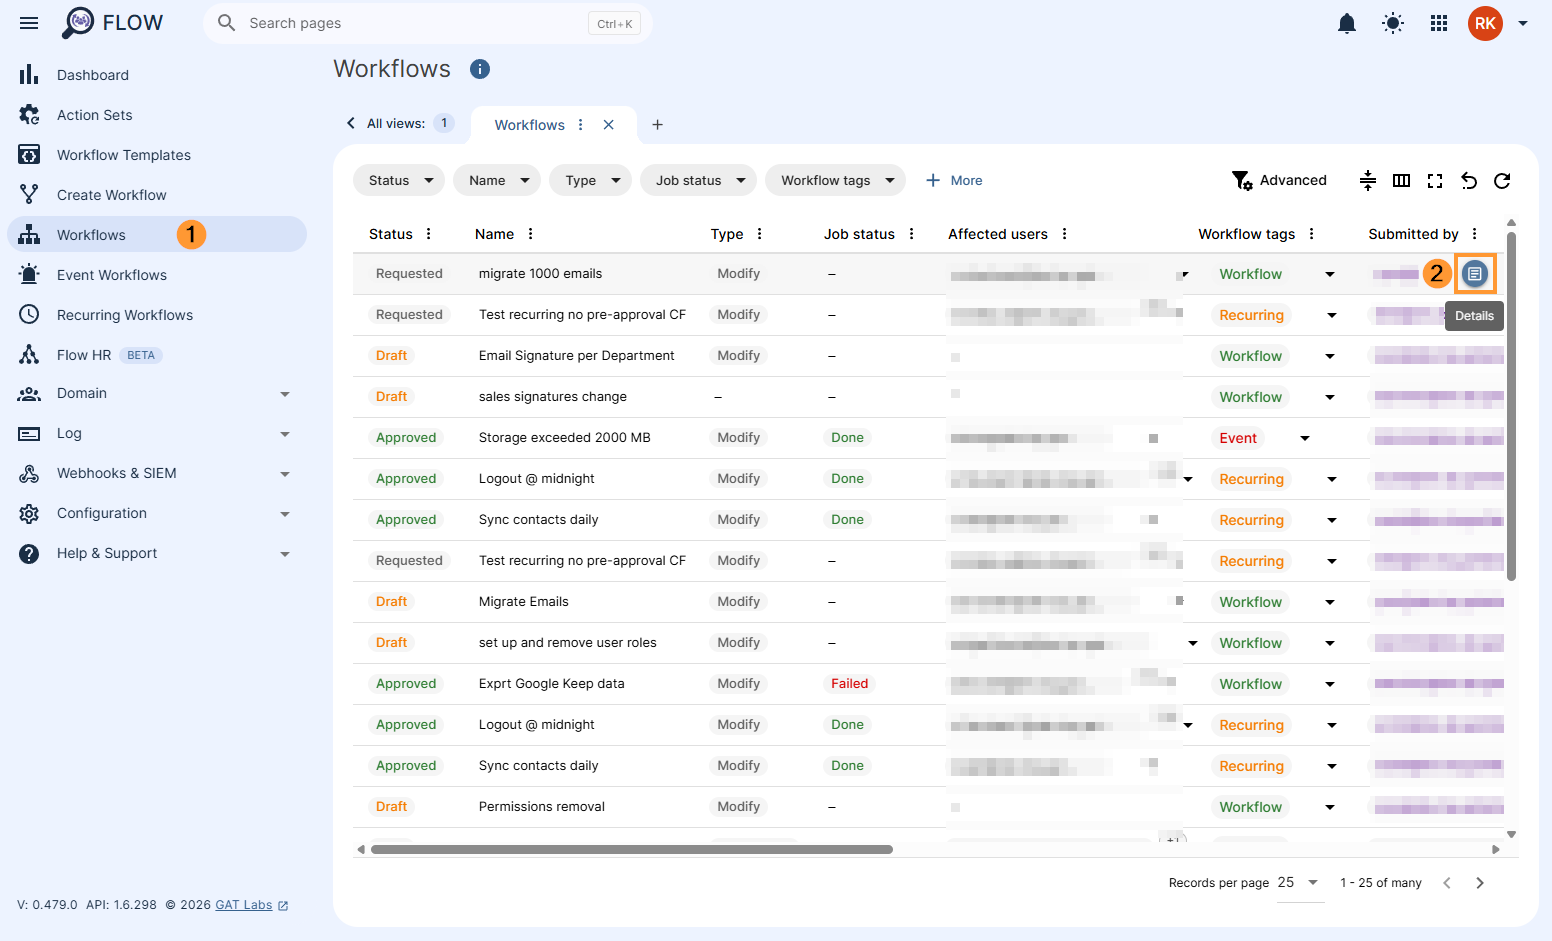This screenshot has height=941, width=1552.
Task: Go to previous page of records
Action: (1446, 883)
